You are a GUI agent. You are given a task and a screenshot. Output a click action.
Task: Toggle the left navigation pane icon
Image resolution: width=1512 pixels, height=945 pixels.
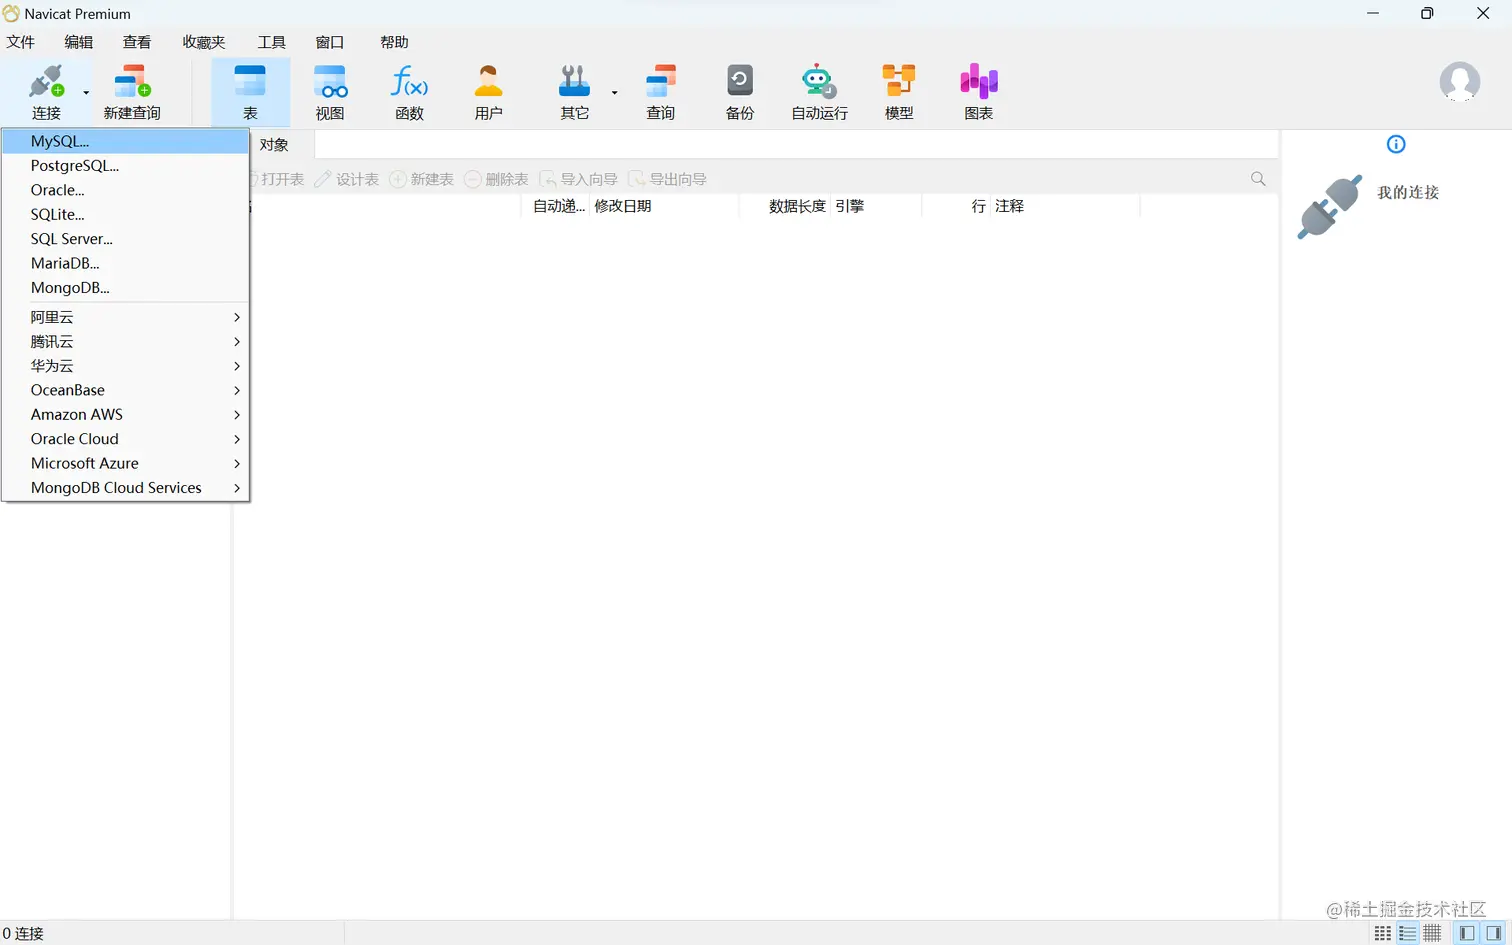click(x=1467, y=933)
